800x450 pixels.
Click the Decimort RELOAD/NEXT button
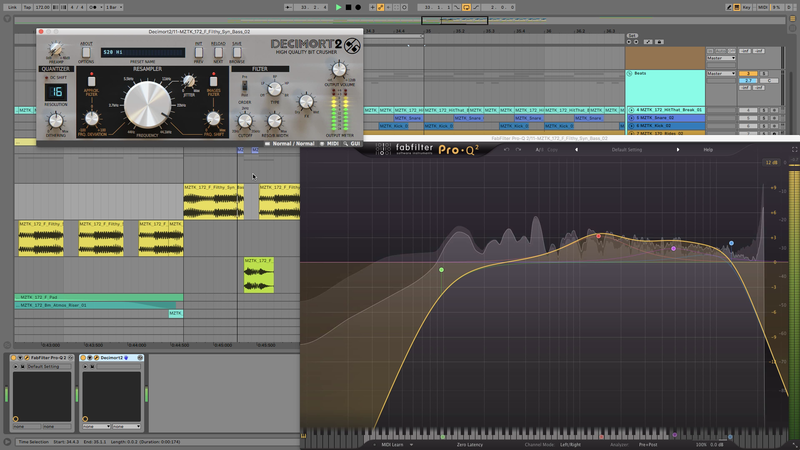(218, 52)
